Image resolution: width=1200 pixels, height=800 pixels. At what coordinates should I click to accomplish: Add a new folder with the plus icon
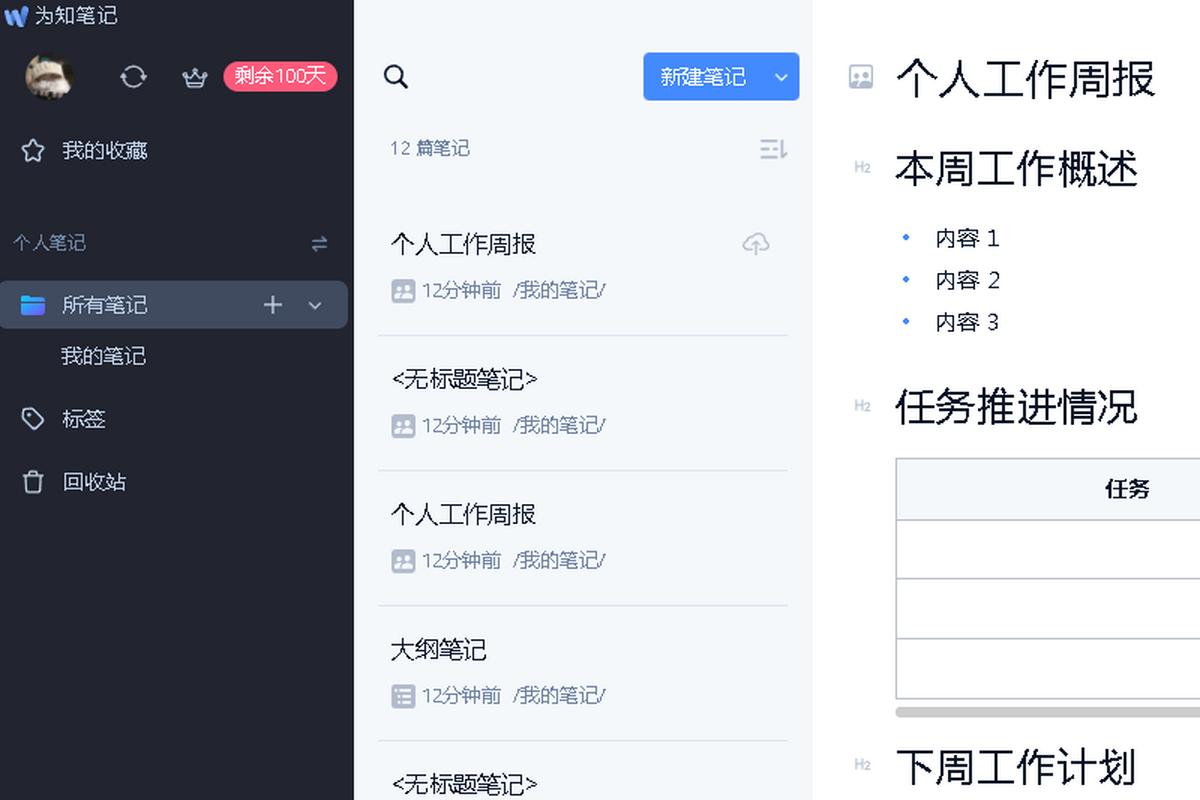pyautogui.click(x=273, y=305)
